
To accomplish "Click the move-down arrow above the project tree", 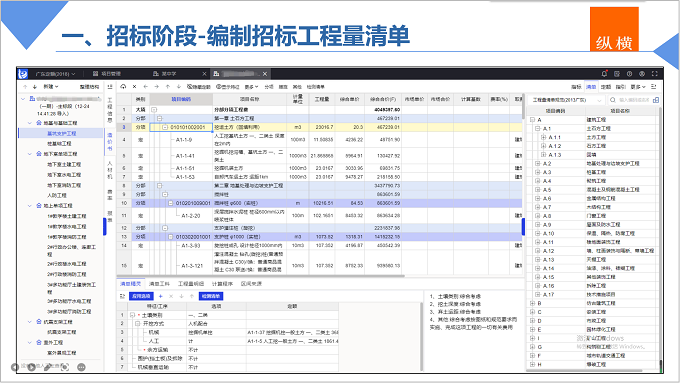I will pos(35,87).
